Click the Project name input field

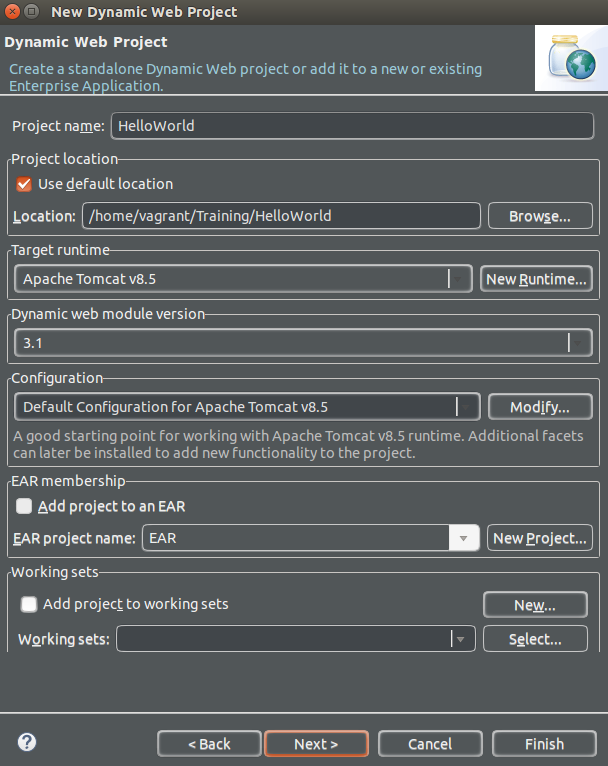click(x=352, y=126)
